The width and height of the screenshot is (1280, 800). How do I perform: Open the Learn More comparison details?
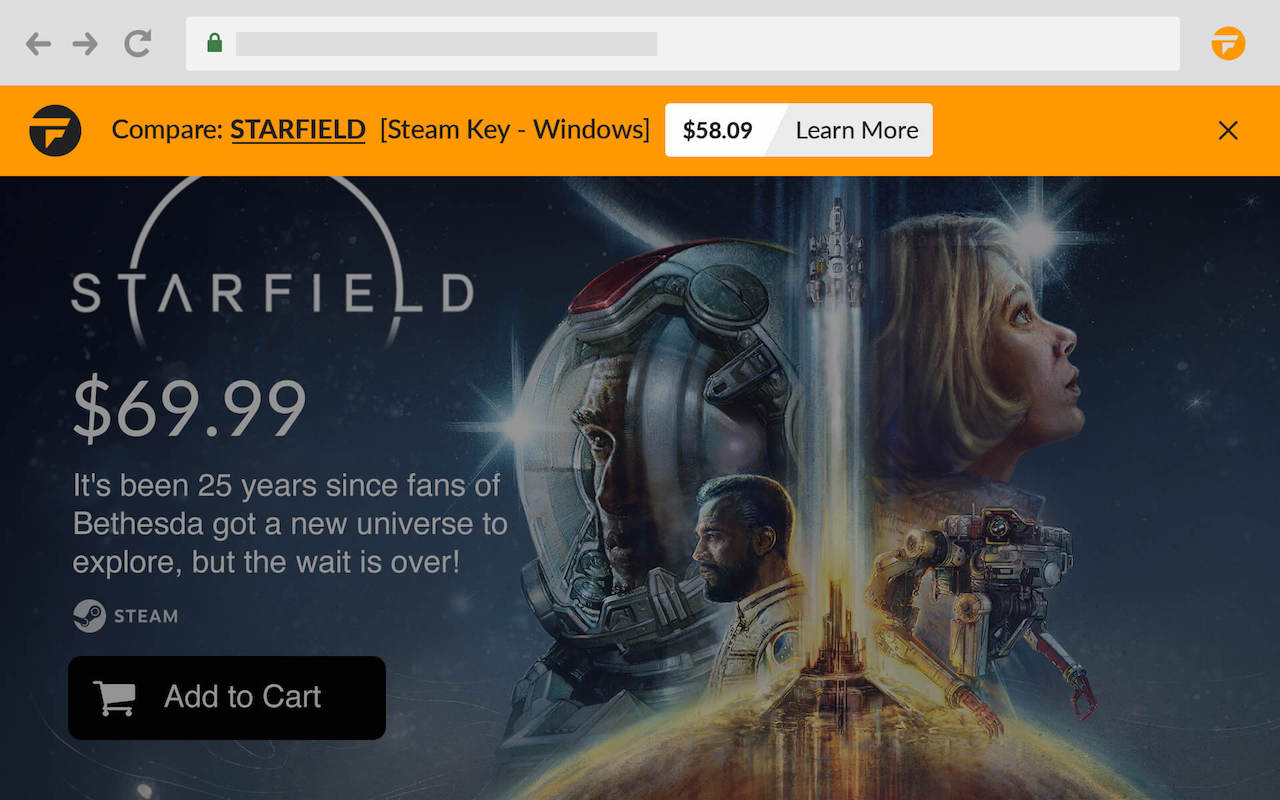click(x=856, y=130)
